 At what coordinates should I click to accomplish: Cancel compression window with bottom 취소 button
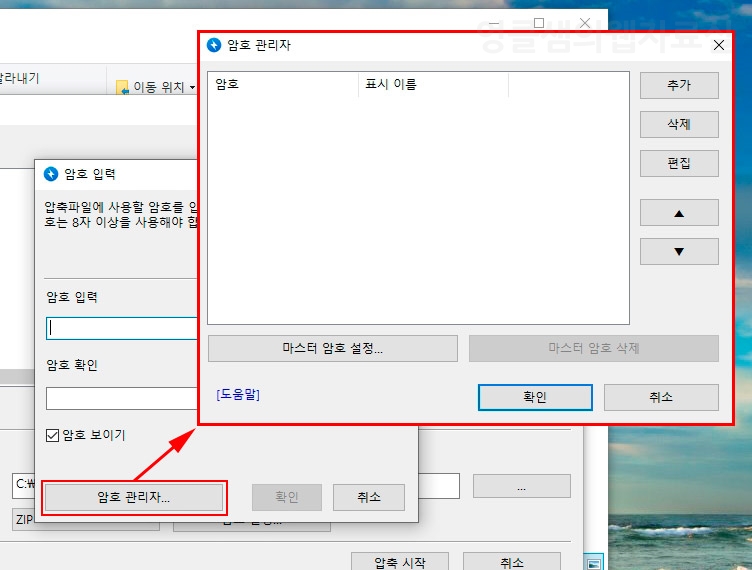pyautogui.click(x=512, y=562)
